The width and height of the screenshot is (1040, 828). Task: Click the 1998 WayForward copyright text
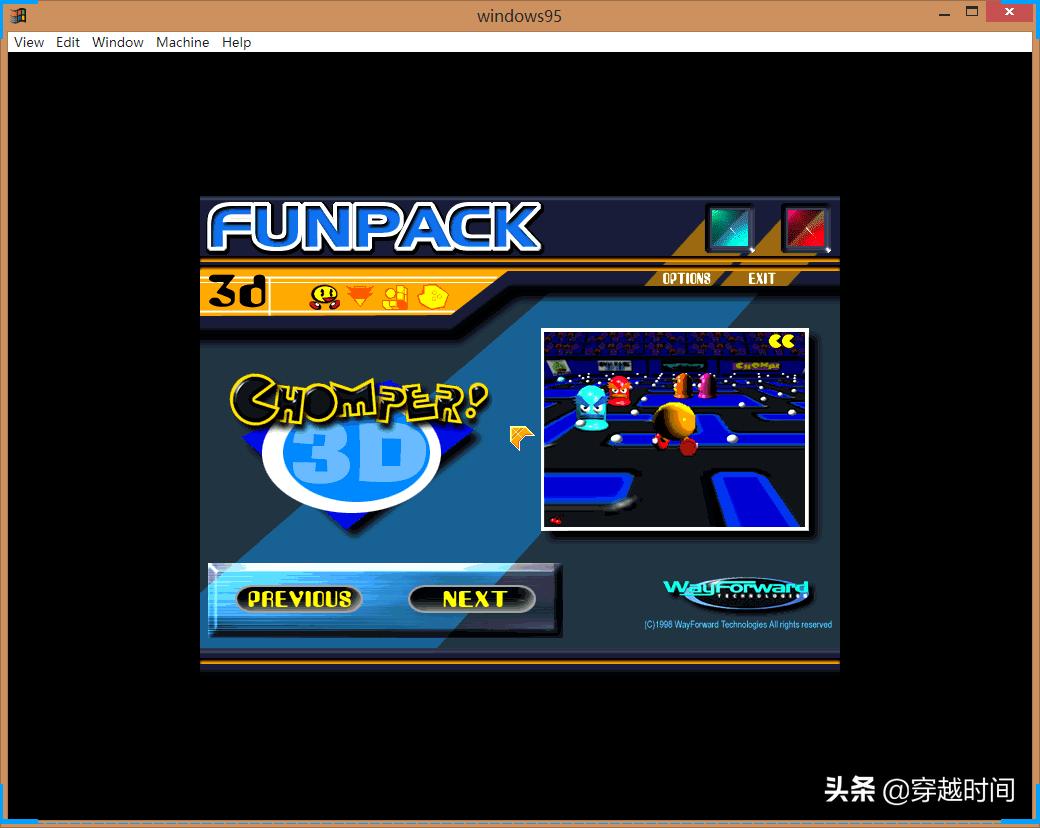pyautogui.click(x=738, y=624)
